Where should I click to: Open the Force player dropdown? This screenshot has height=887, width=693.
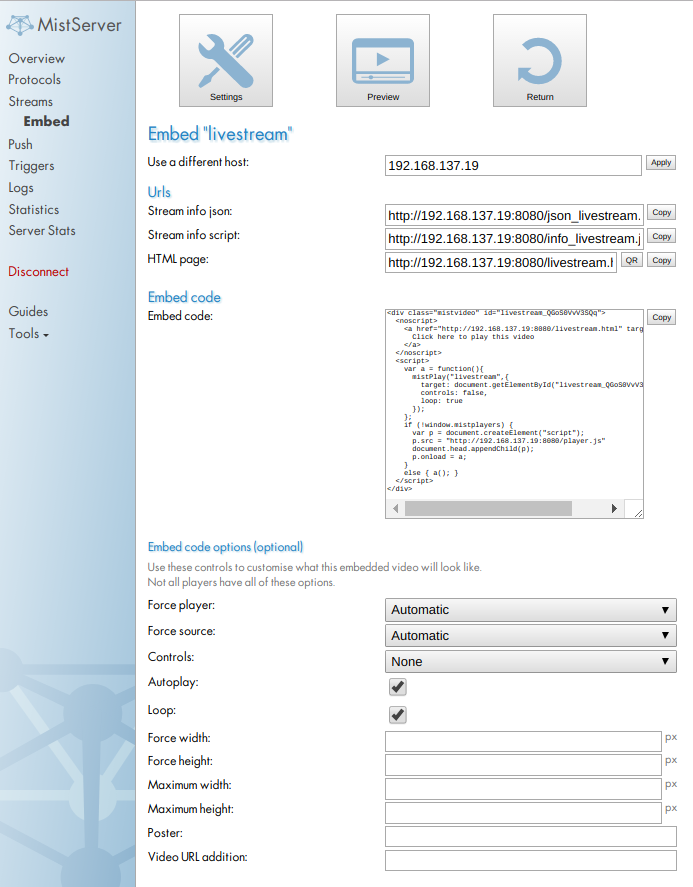click(531, 610)
